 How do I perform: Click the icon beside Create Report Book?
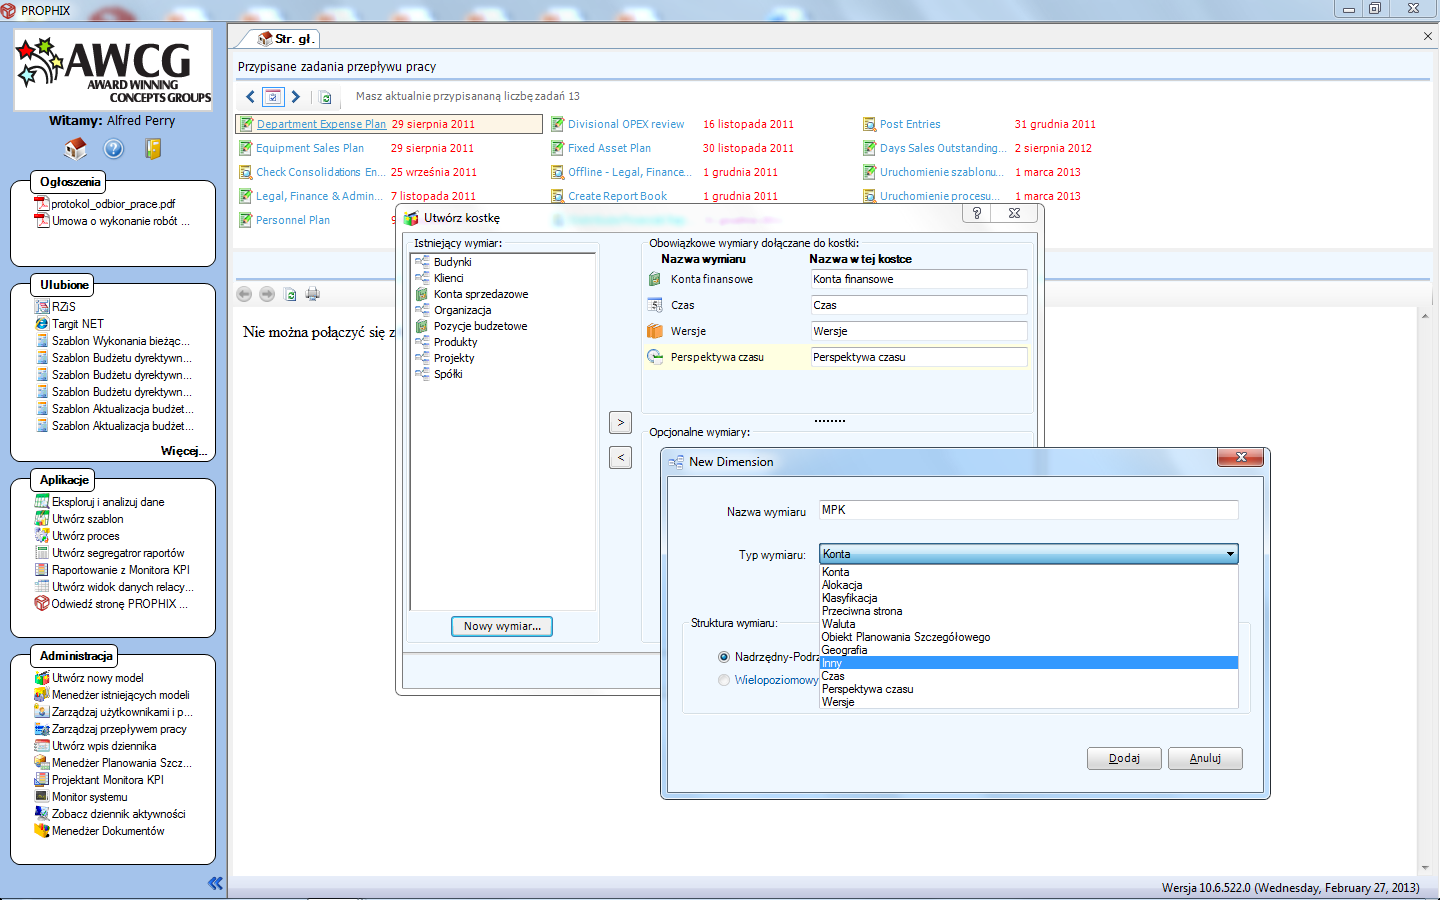[558, 196]
